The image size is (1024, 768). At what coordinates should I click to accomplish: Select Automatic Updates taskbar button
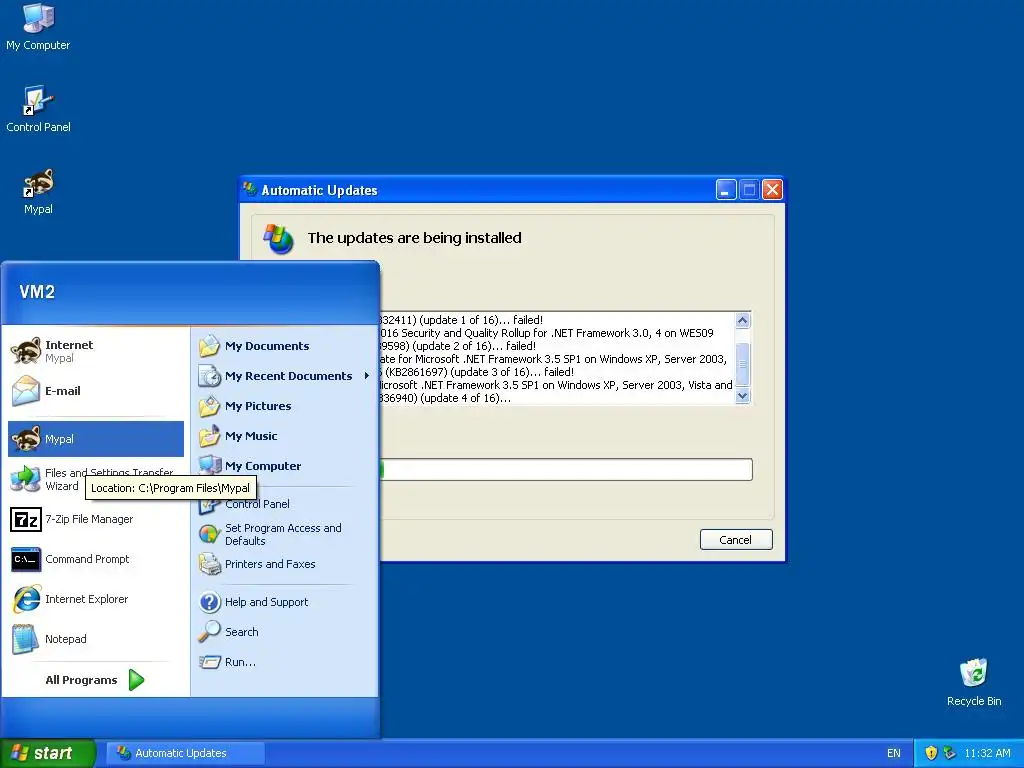pyautogui.click(x=185, y=753)
